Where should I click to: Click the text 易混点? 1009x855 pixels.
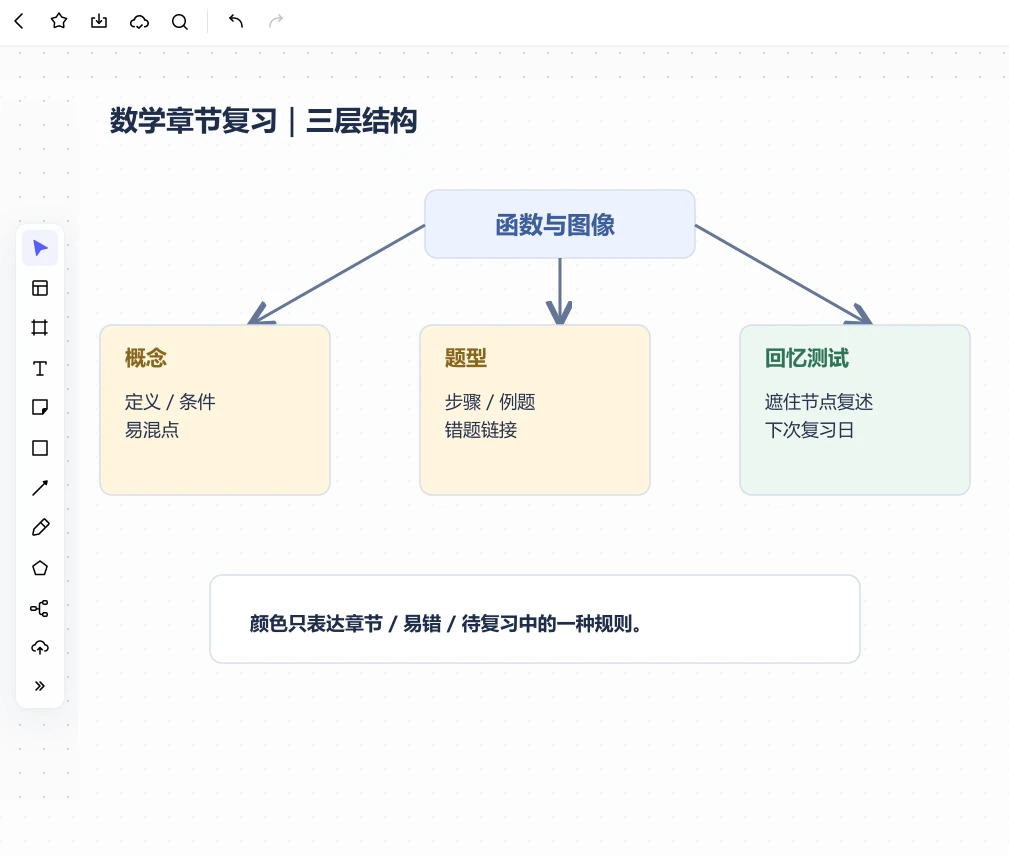pyautogui.click(x=152, y=430)
